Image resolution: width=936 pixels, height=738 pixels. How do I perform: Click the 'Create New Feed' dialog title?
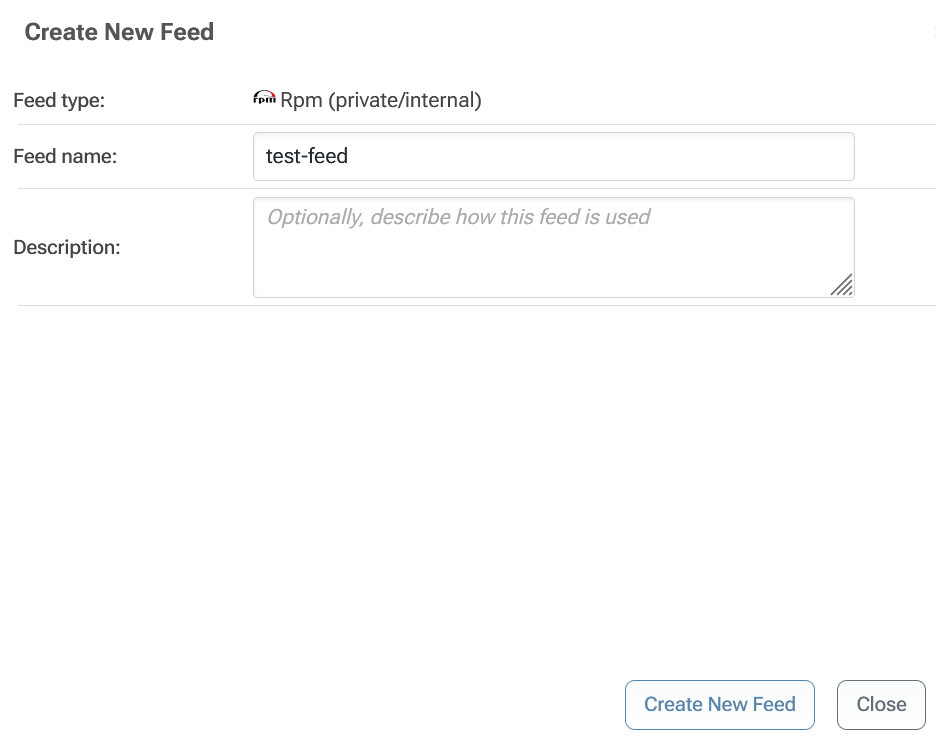[119, 32]
